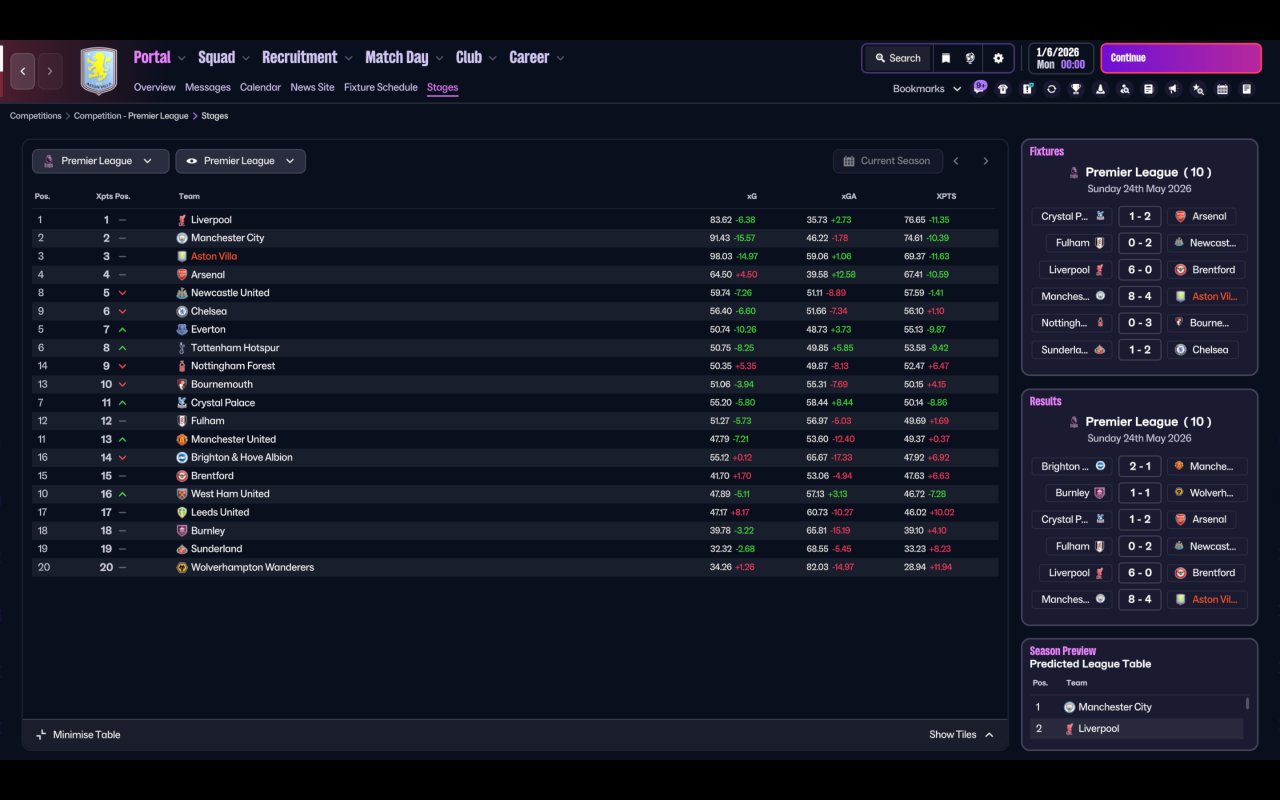Expand the Bookmarks dropdown
Image resolution: width=1280 pixels, height=800 pixels.
click(927, 89)
